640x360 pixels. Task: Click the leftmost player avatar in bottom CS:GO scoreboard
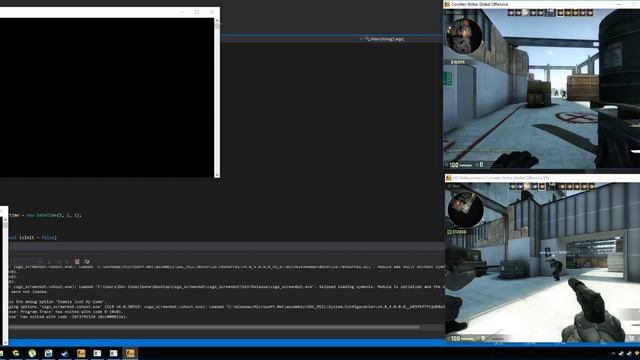point(512,187)
